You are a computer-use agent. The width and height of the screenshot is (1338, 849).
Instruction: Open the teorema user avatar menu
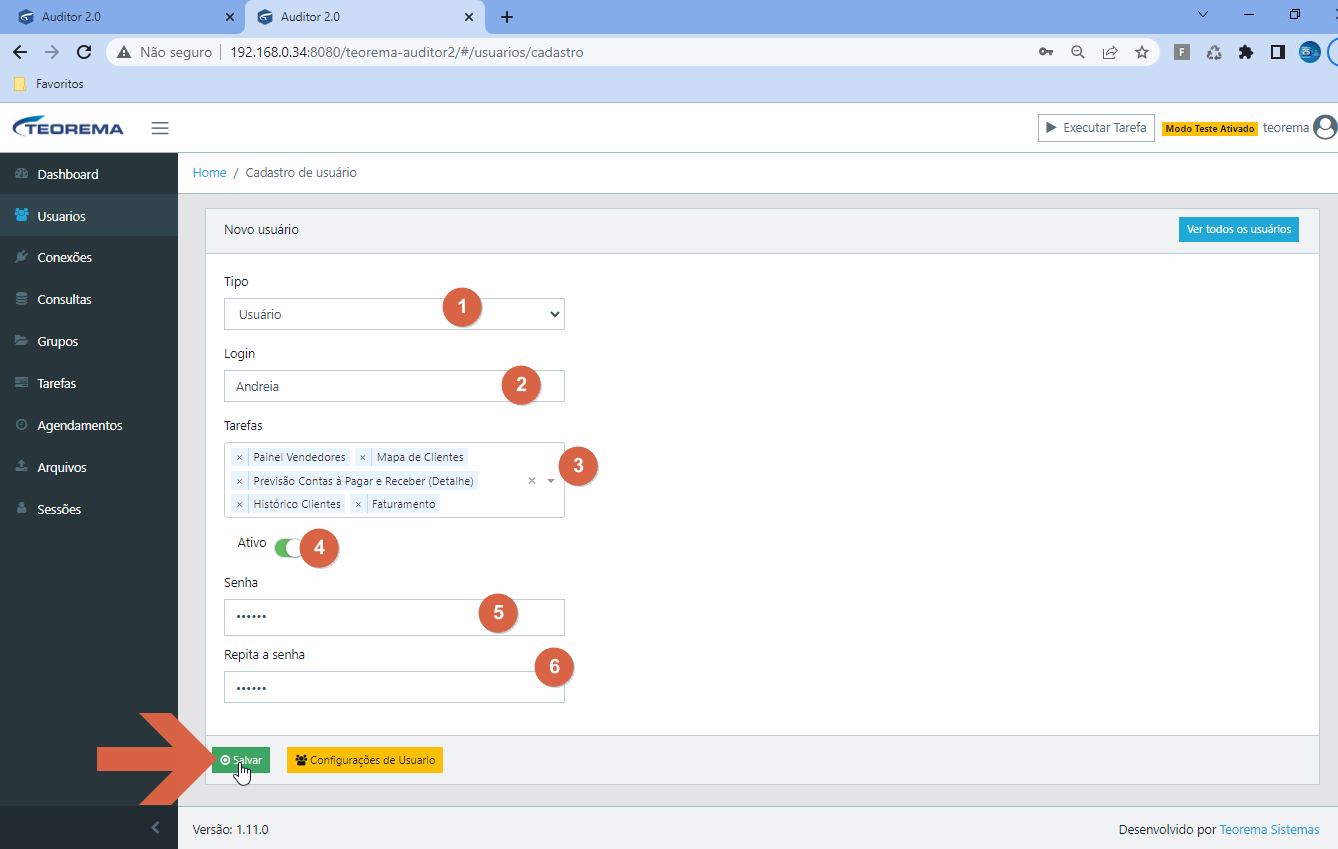[1325, 127]
